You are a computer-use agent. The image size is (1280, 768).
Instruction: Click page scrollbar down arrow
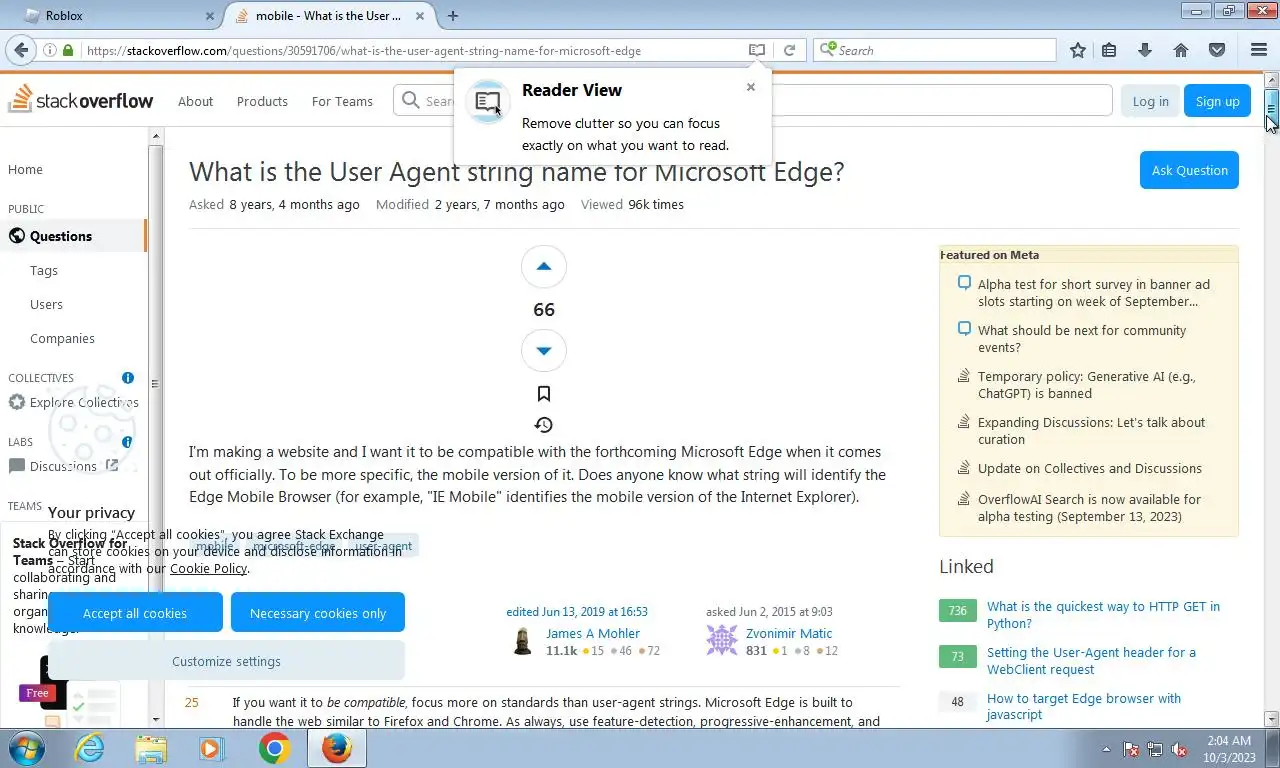[x=1272, y=719]
